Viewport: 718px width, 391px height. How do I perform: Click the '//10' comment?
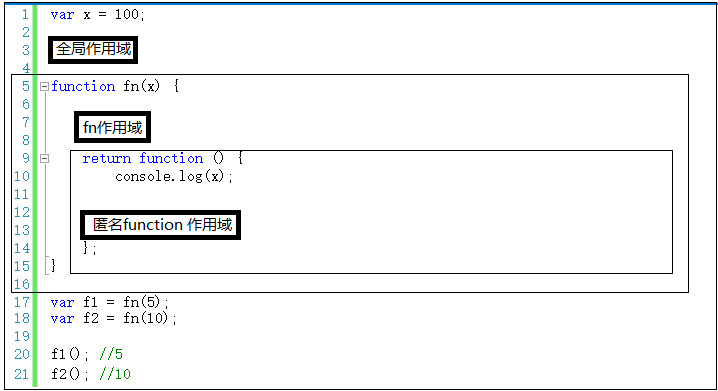point(115,374)
